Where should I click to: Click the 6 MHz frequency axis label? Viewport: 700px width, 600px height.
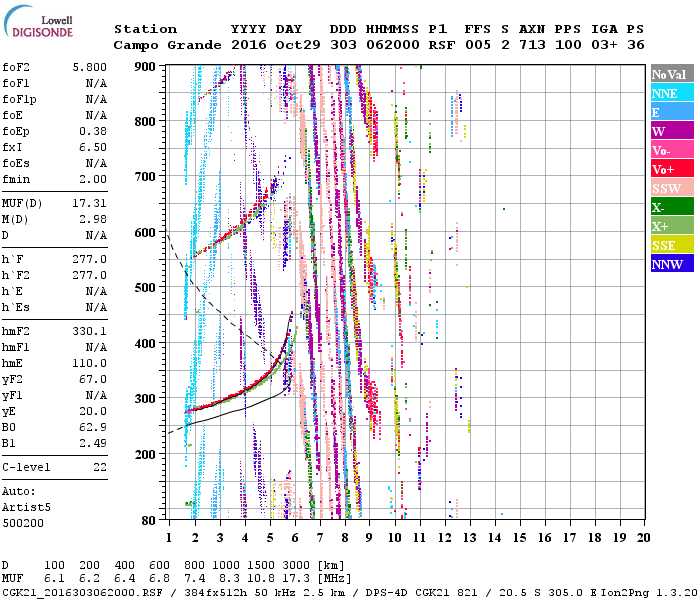pos(295,538)
